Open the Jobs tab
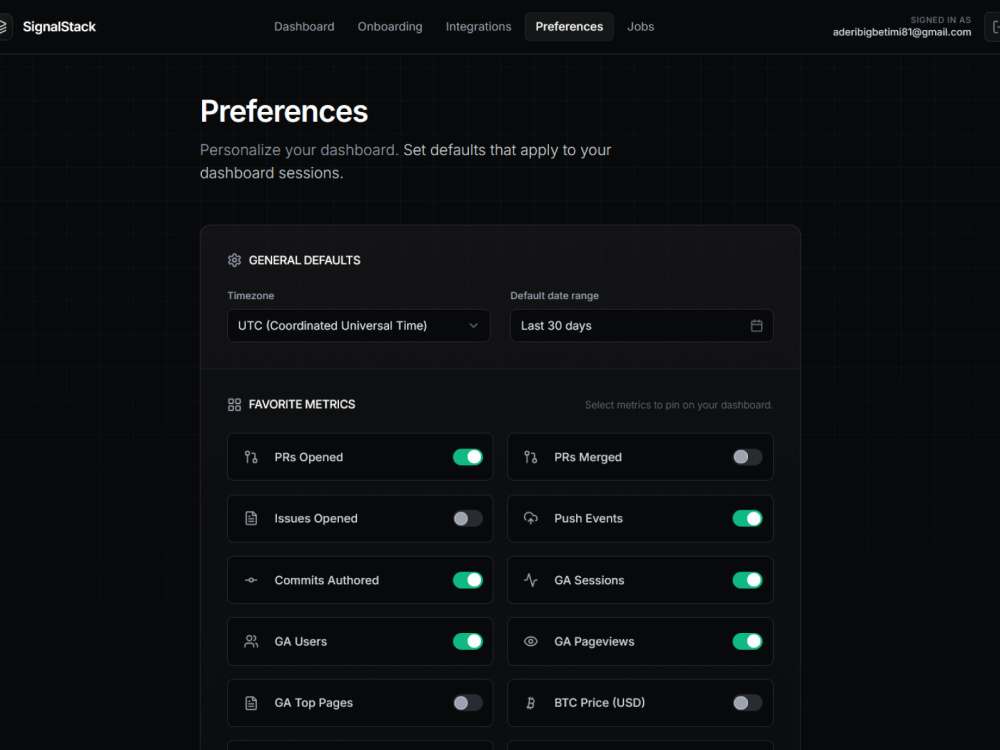Screen dimensions: 1000x750 tap(640, 27)
